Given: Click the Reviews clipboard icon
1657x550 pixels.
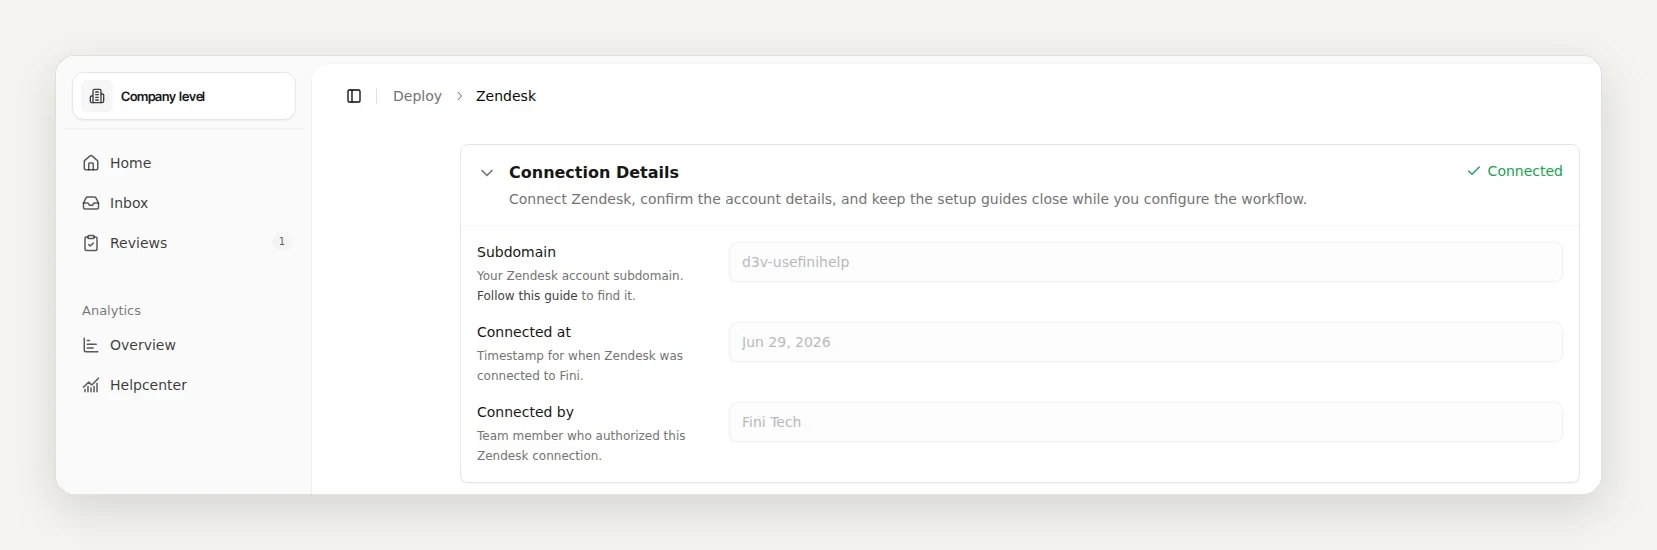Looking at the screenshot, I should click(x=91, y=243).
